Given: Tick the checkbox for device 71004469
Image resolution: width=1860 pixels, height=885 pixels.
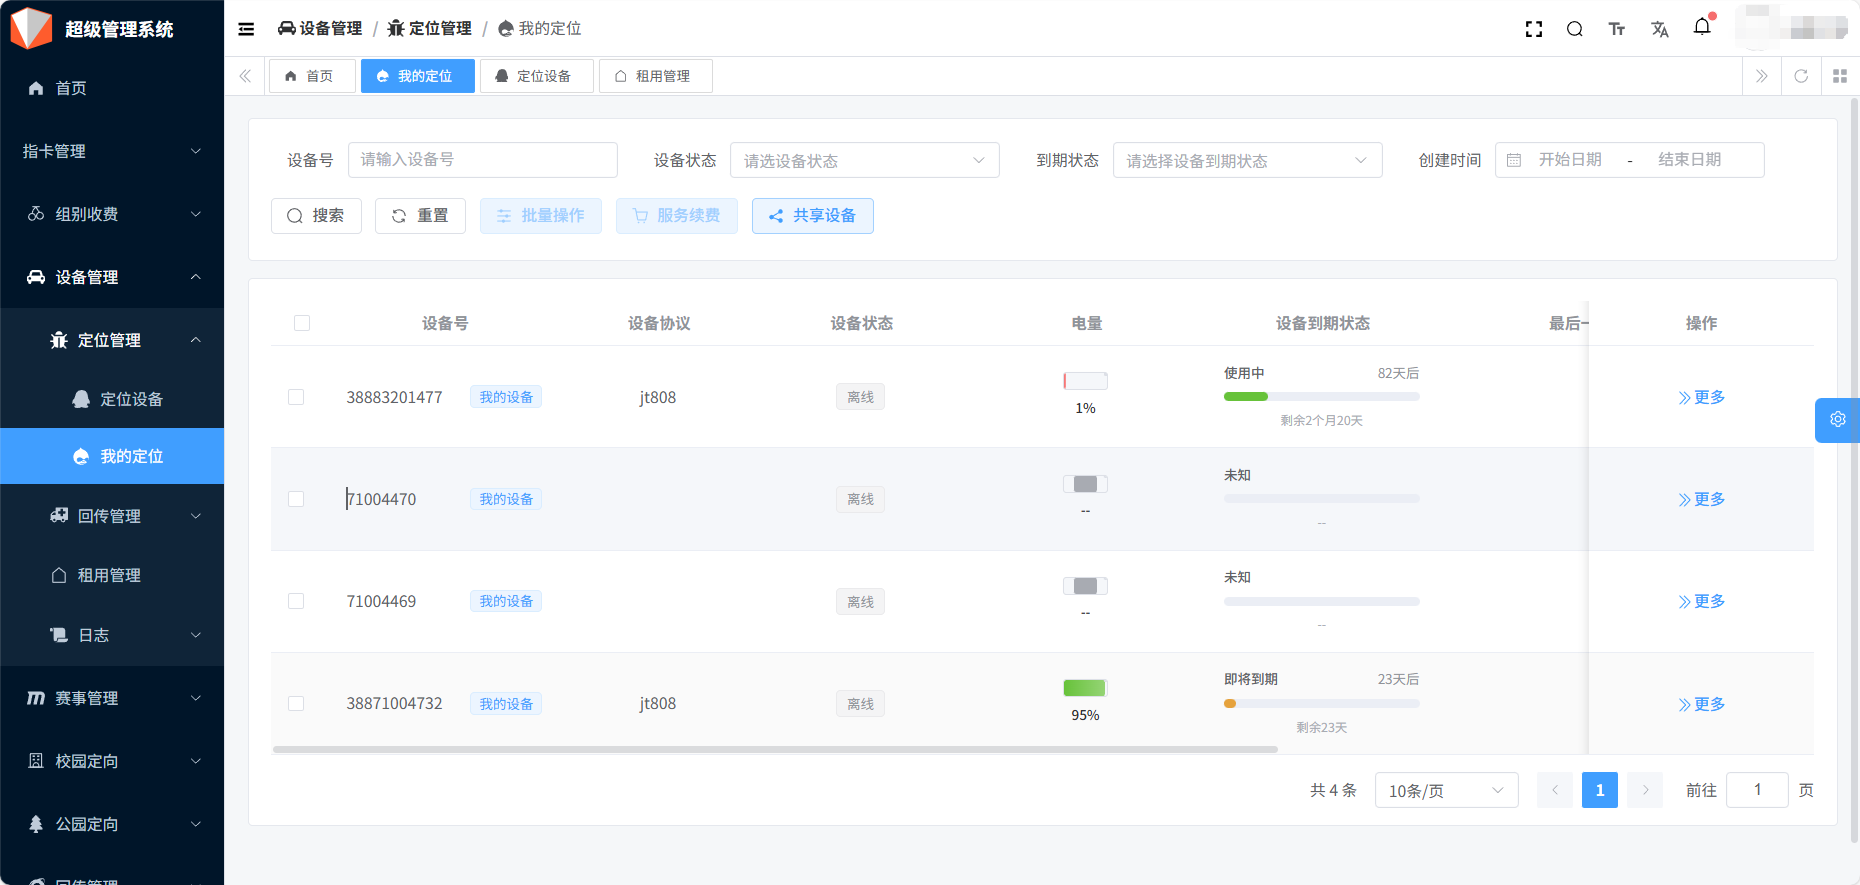Looking at the screenshot, I should (296, 601).
